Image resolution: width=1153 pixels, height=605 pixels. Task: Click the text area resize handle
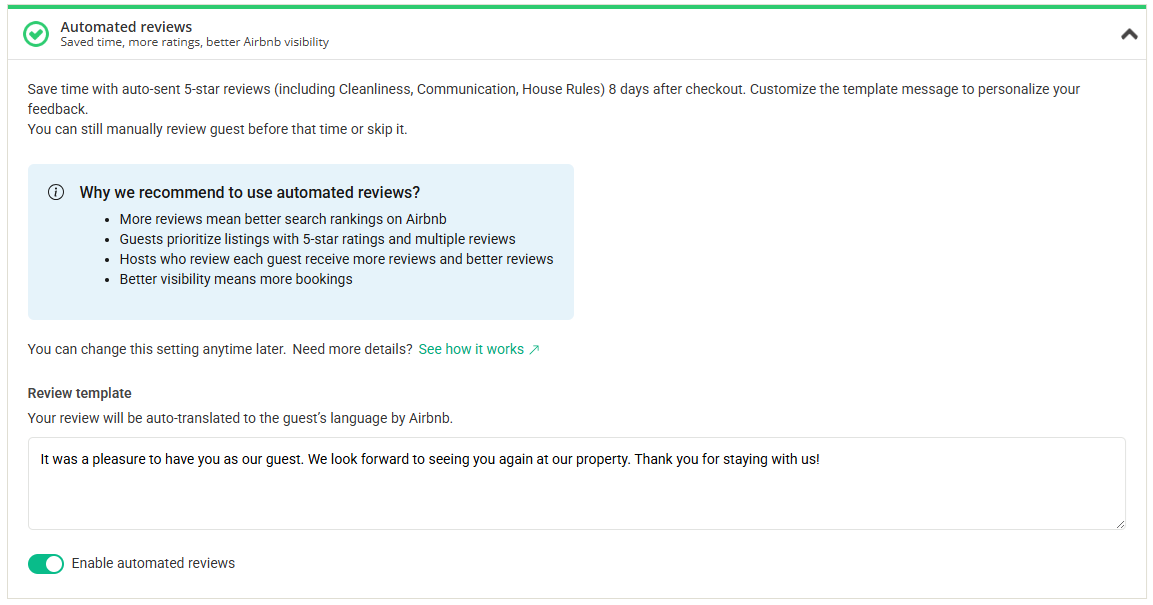[x=1120, y=523]
